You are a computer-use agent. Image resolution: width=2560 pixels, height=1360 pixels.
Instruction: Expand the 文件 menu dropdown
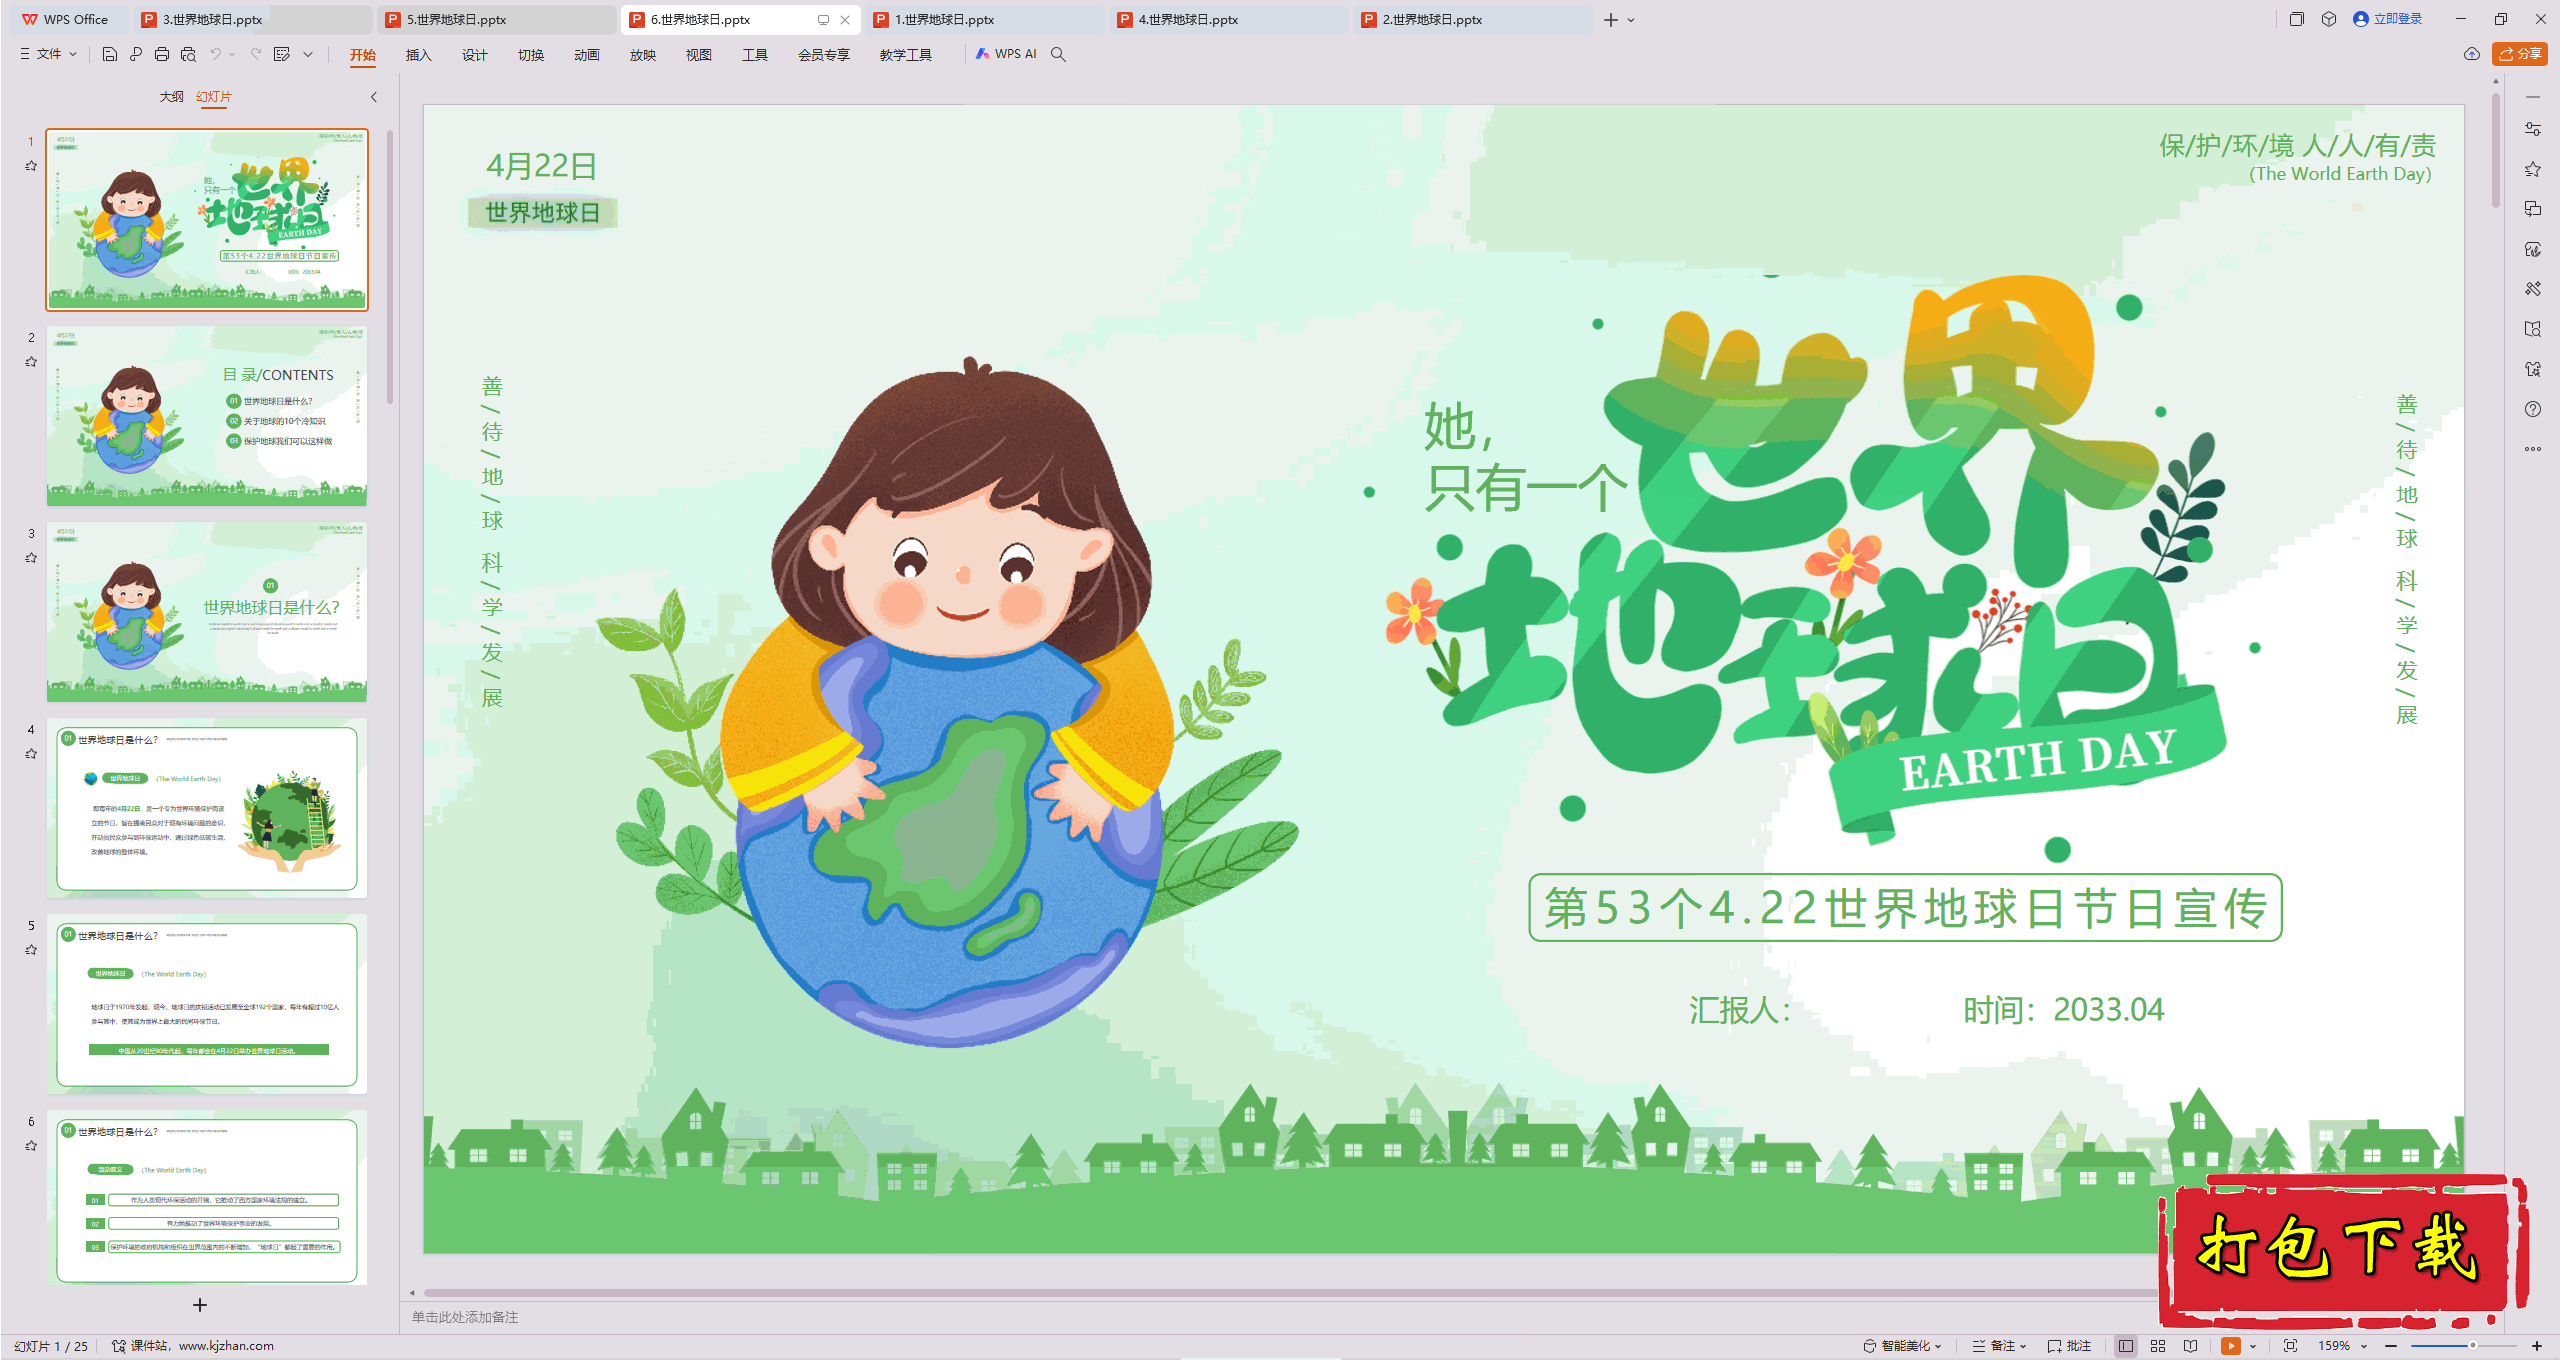pyautogui.click(x=49, y=54)
